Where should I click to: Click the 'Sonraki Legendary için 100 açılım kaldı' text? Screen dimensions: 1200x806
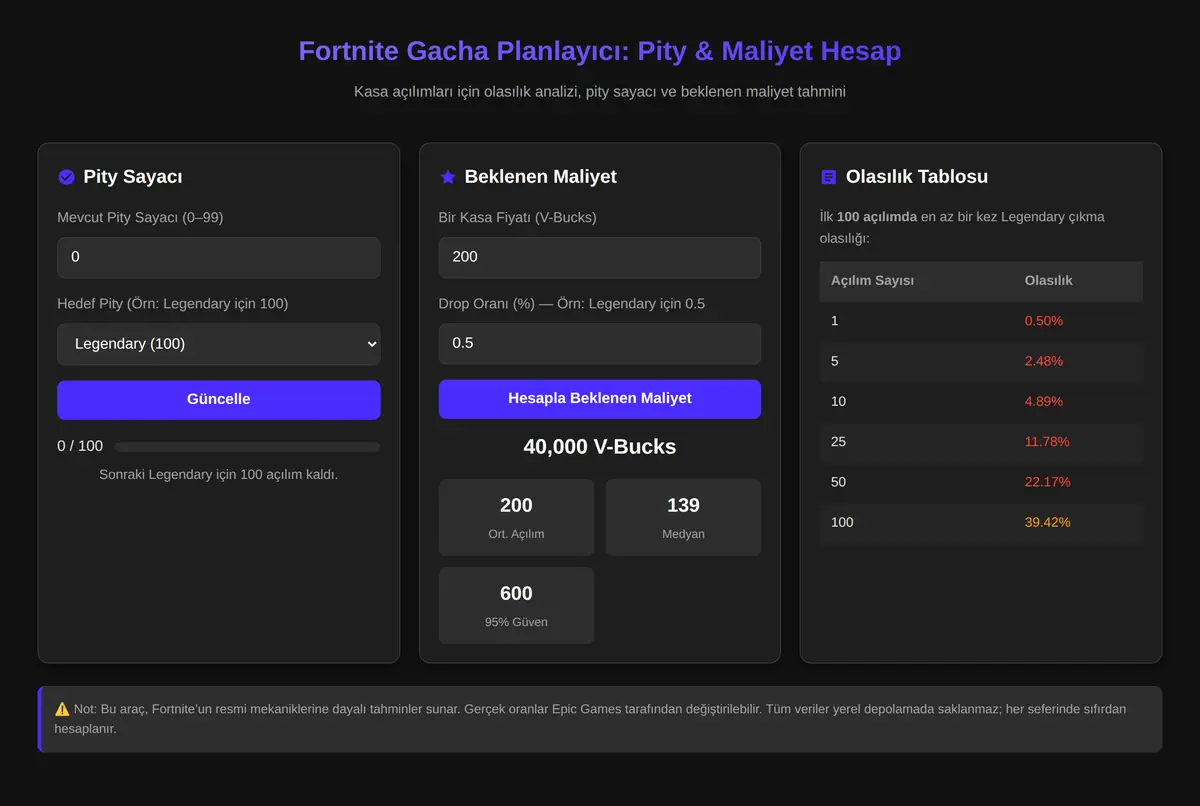point(219,474)
